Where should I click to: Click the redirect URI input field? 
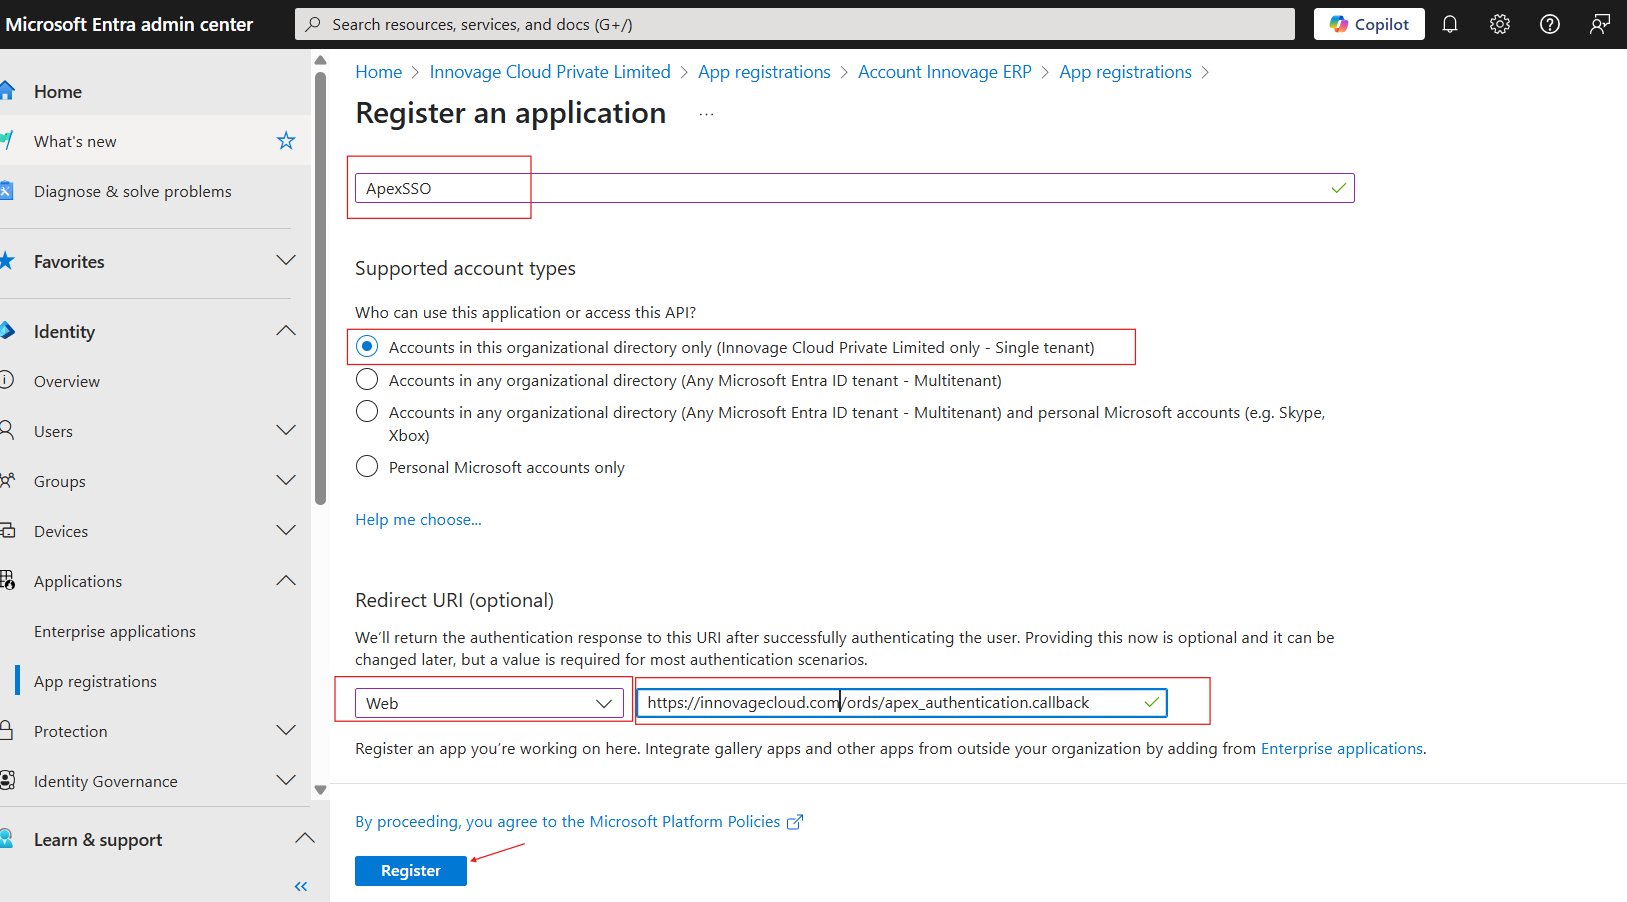coord(900,702)
